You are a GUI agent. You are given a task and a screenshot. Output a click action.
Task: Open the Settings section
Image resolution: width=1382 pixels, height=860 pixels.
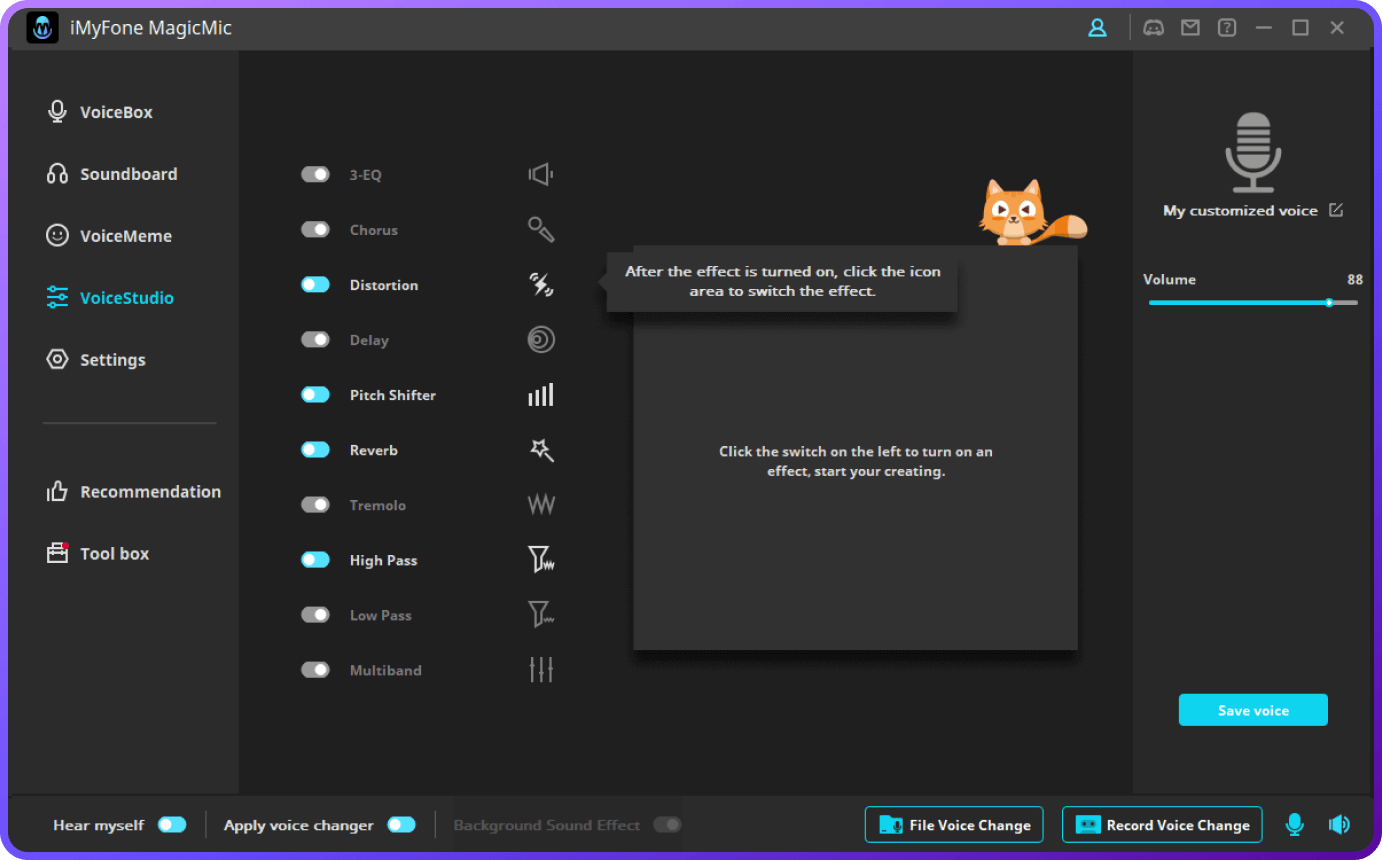click(x=96, y=360)
